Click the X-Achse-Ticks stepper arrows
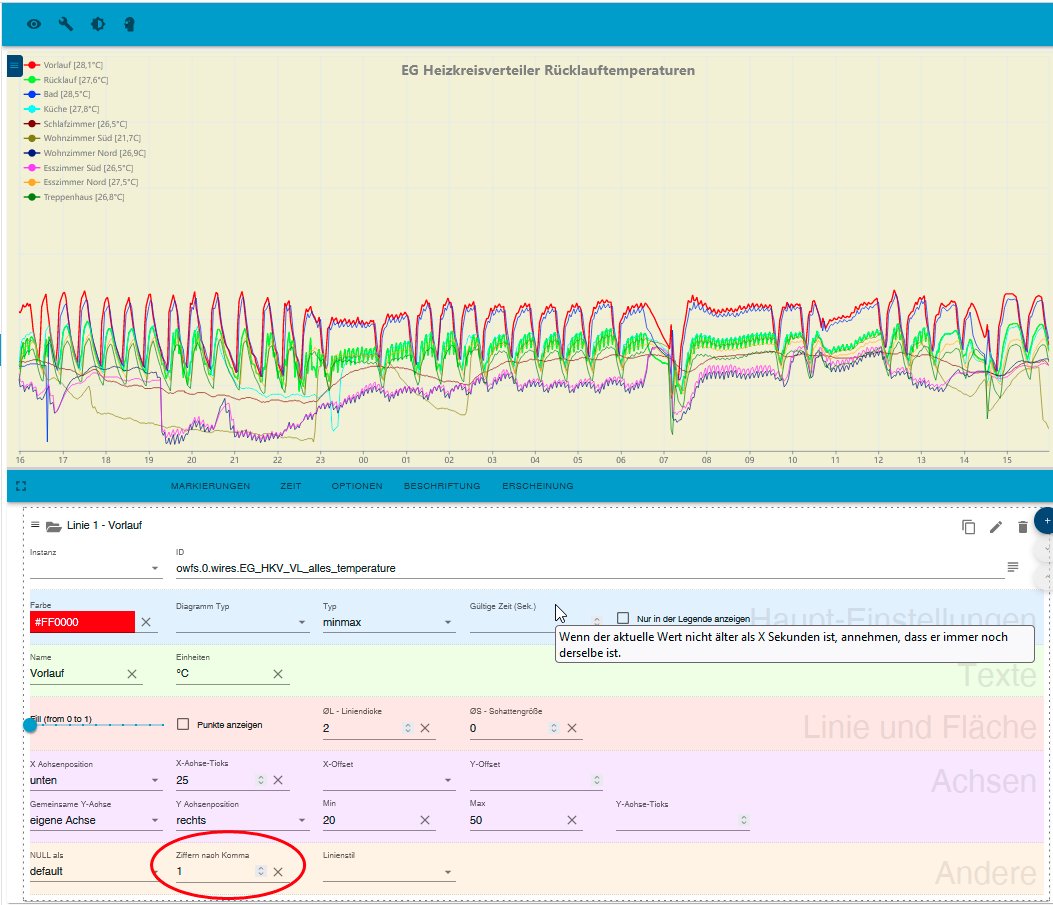Viewport: 1053px width, 905px height. pos(261,780)
